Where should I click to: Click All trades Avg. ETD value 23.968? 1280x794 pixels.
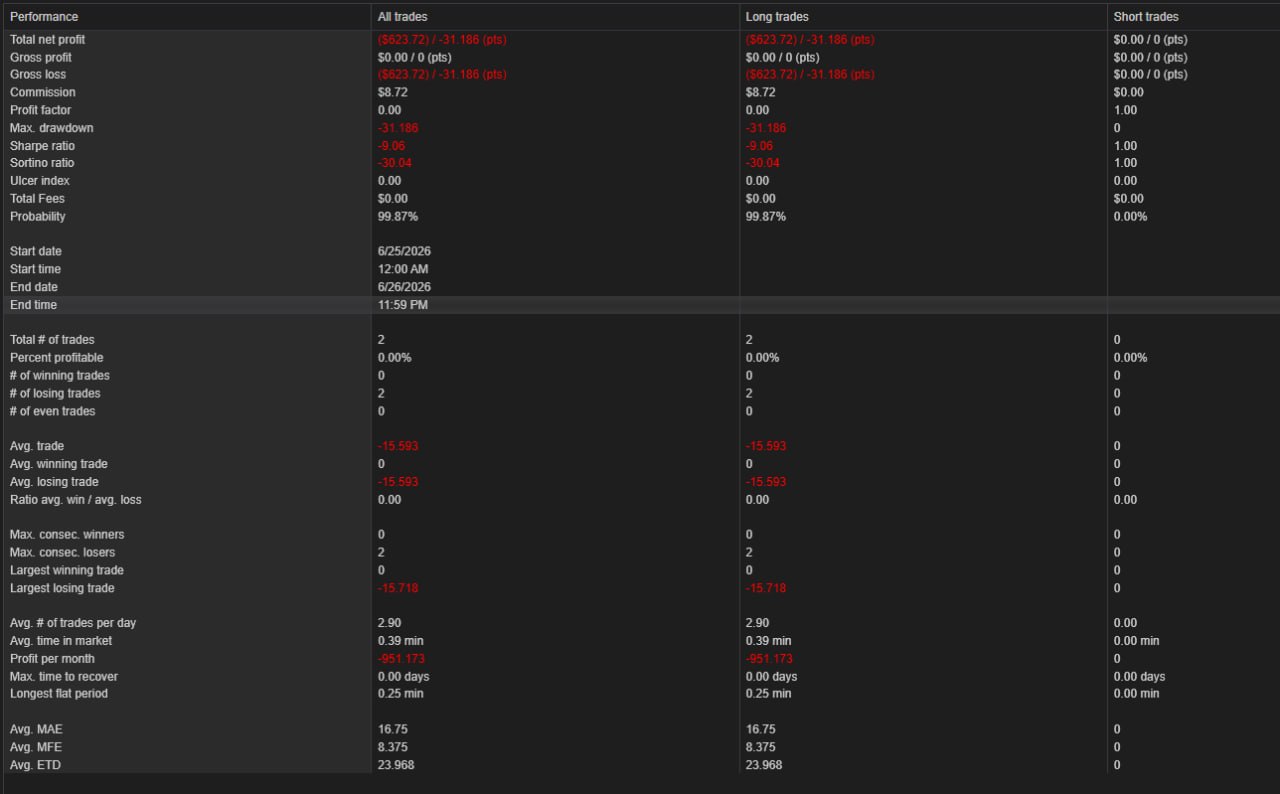coord(396,766)
